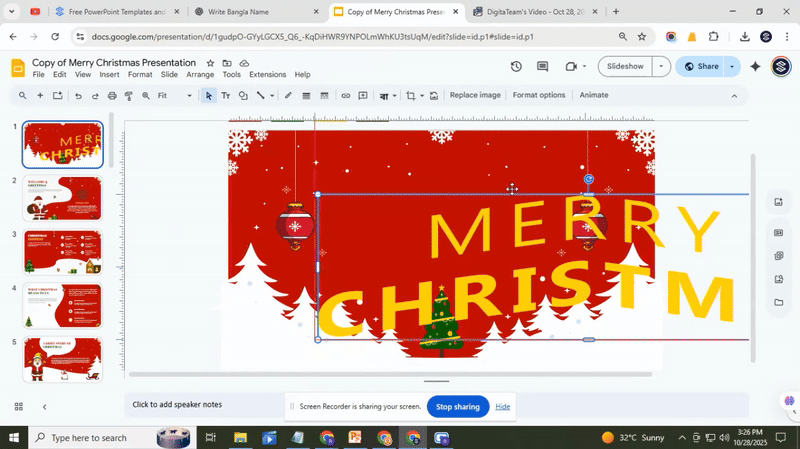Open grid view of slides
This screenshot has width=800, height=449.
click(x=18, y=406)
